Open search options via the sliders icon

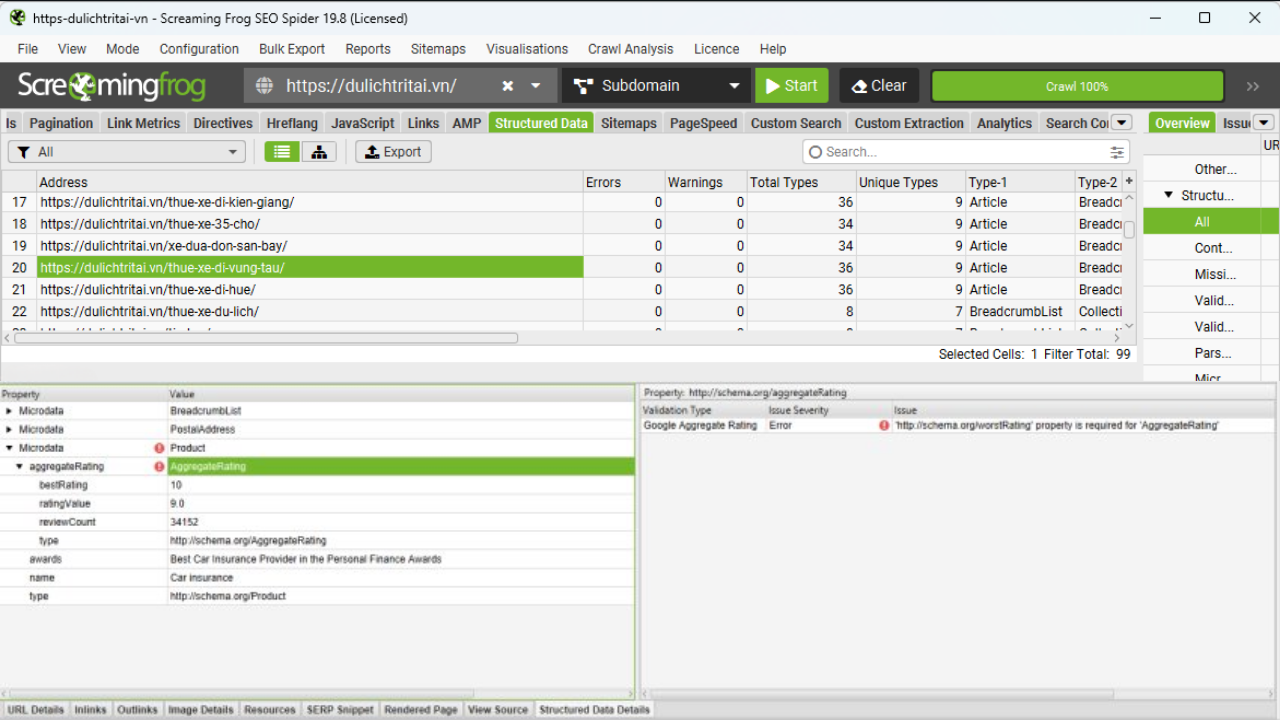coord(1118,151)
